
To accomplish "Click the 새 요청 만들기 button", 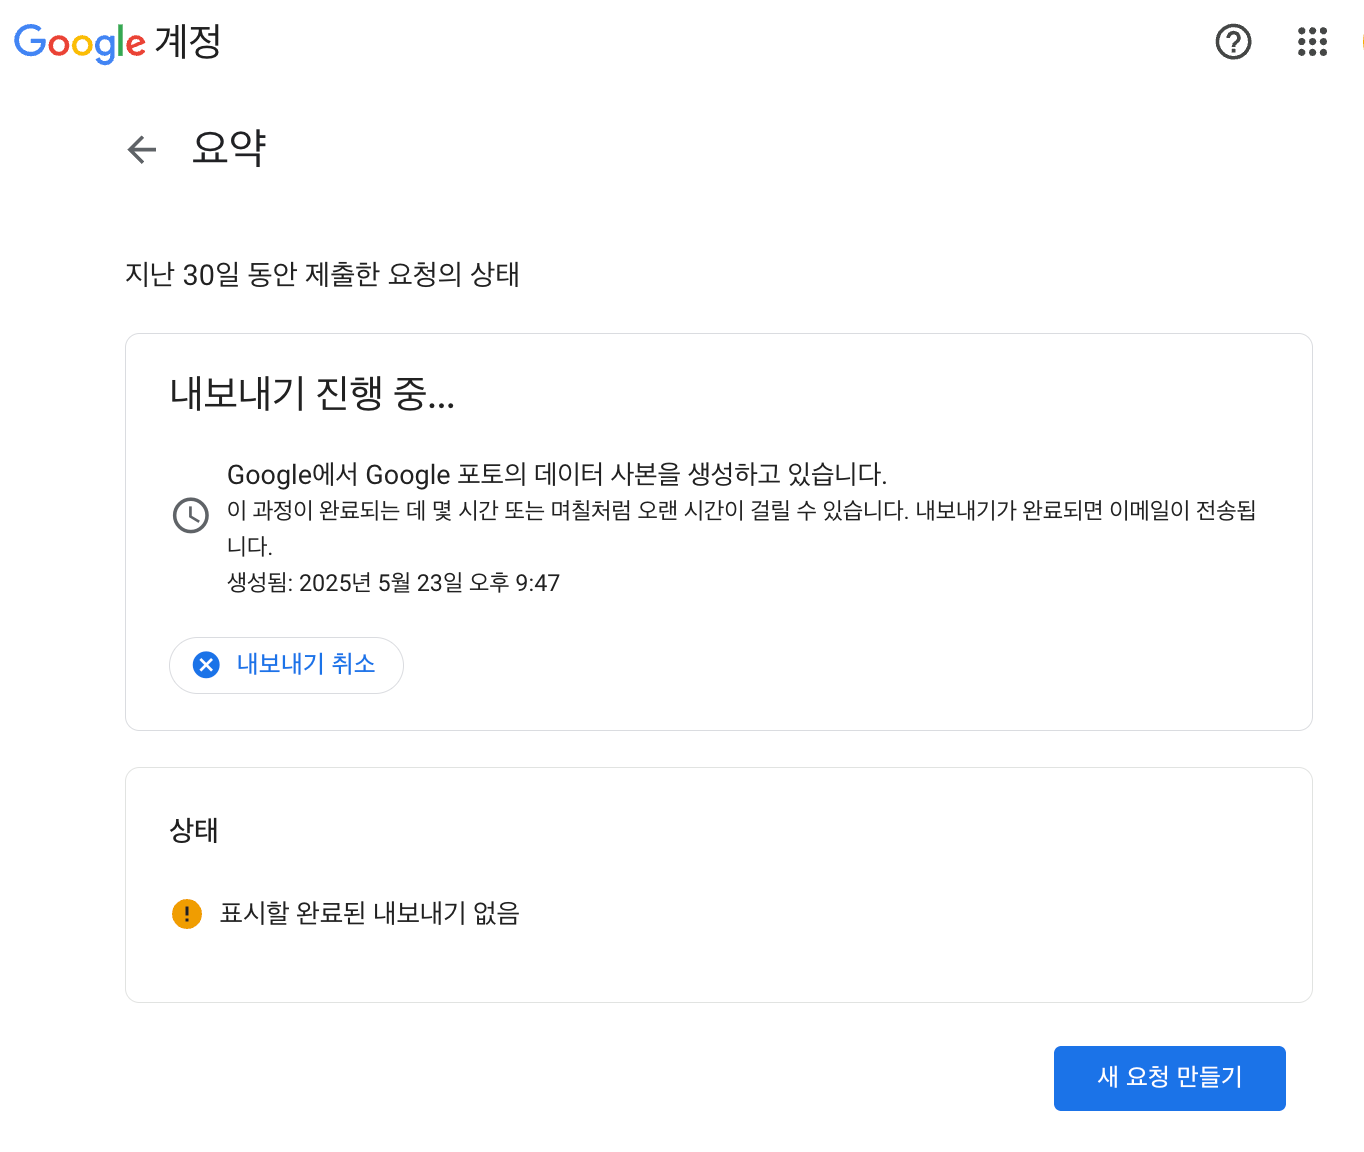I will tap(1170, 1078).
